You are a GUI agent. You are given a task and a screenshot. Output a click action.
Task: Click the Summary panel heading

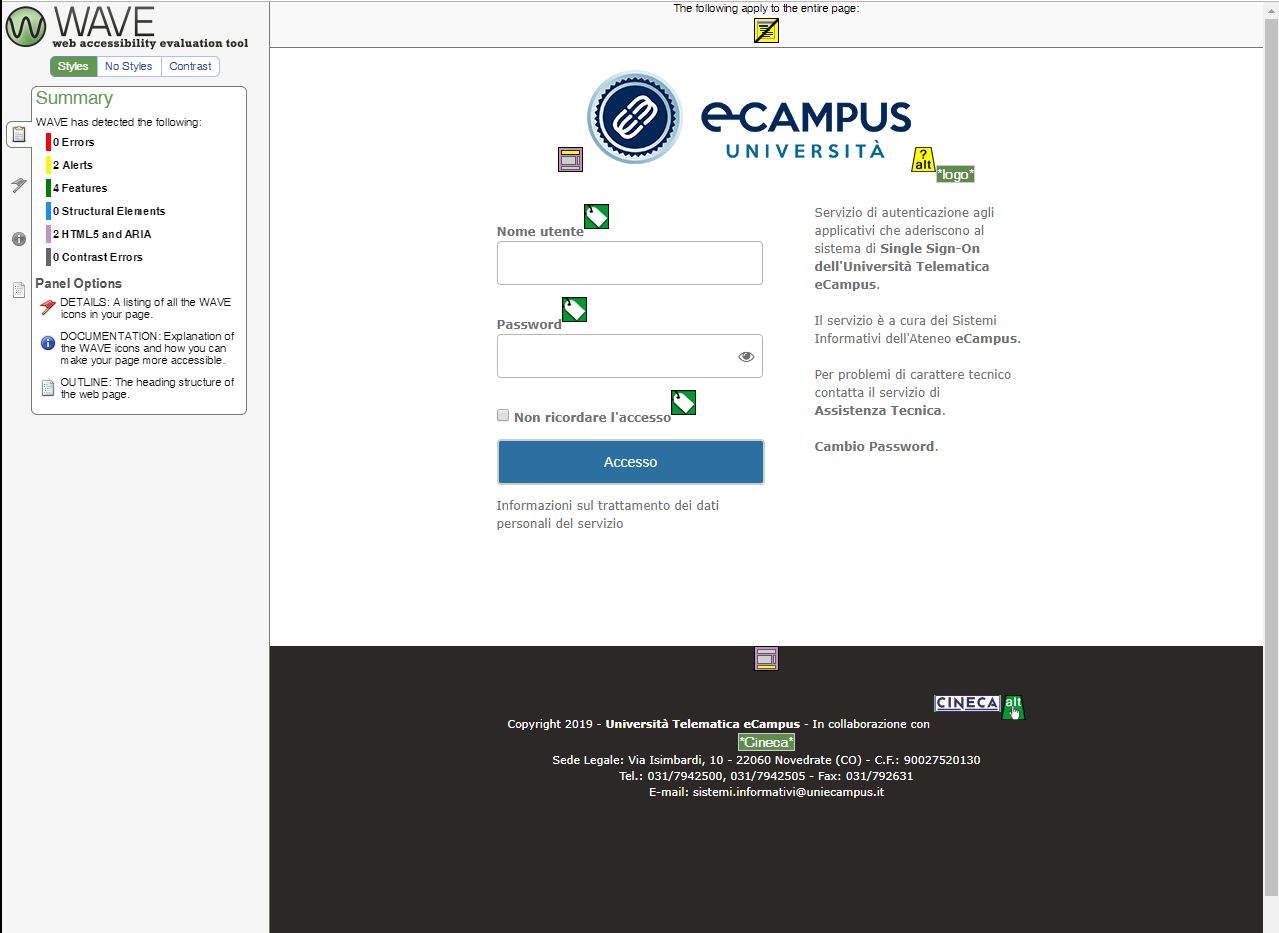[x=74, y=98]
